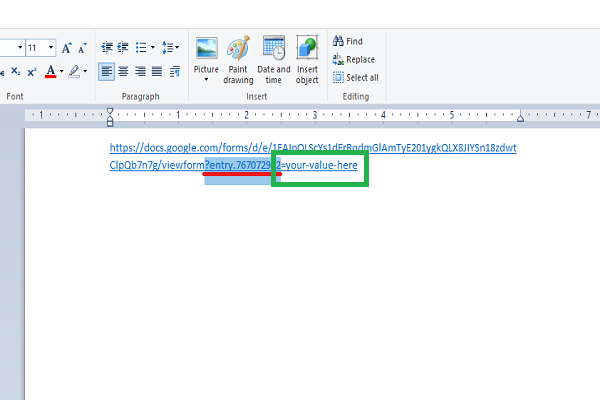Open the text color dropdown arrow

click(x=62, y=71)
